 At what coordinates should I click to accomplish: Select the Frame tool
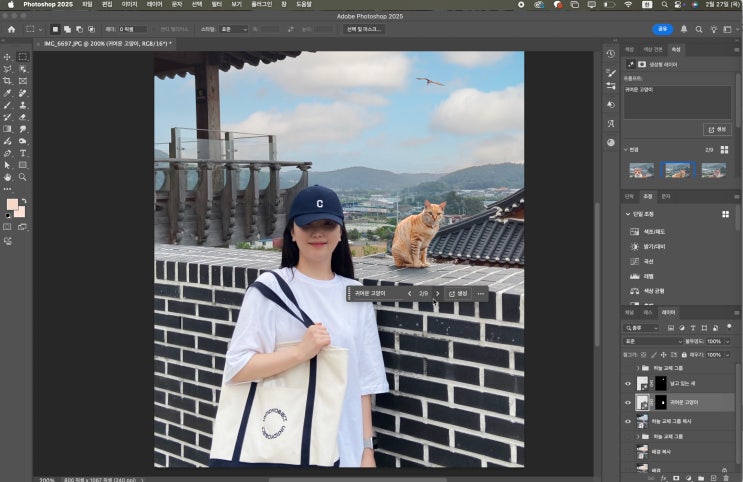pyautogui.click(x=23, y=81)
